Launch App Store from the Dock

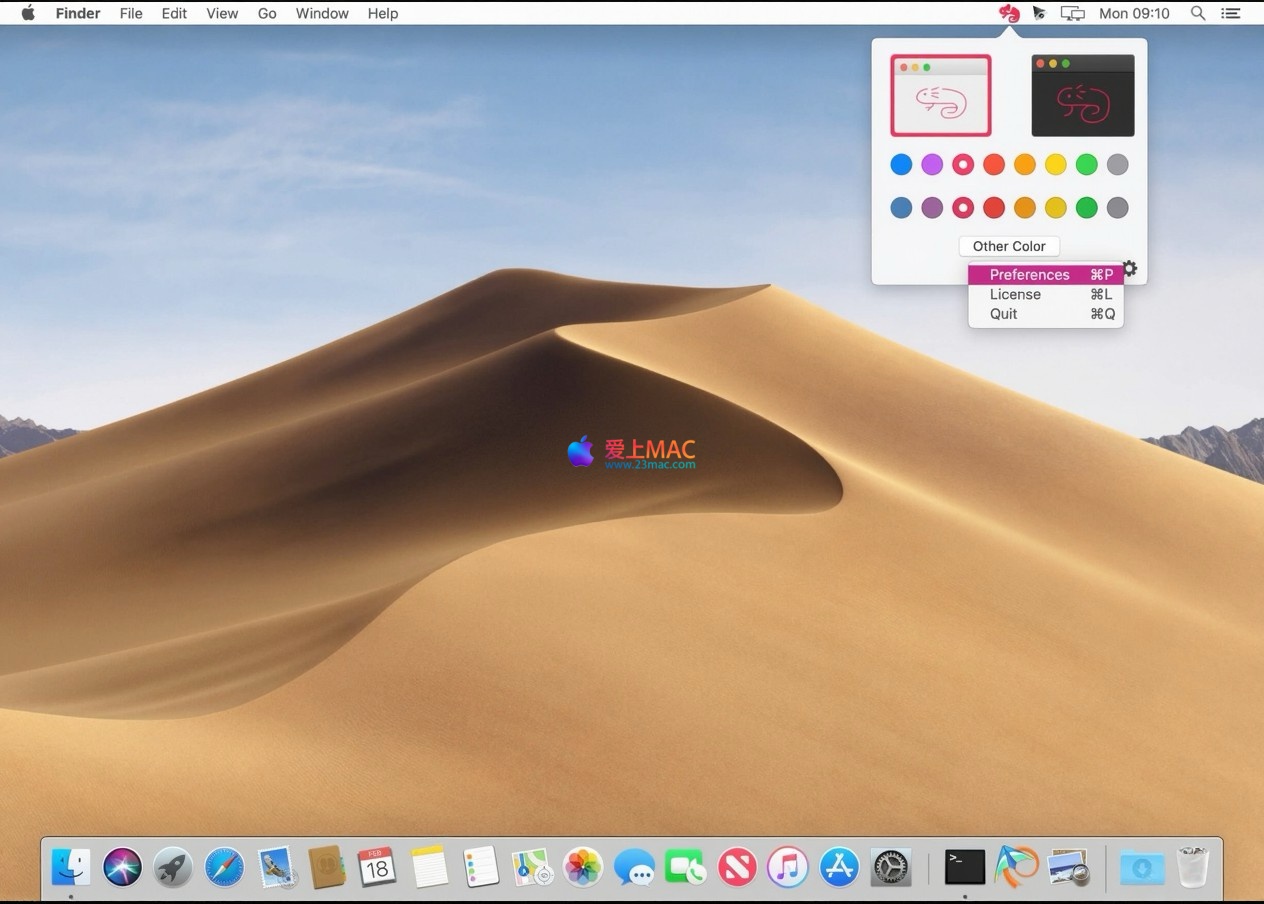(839, 867)
